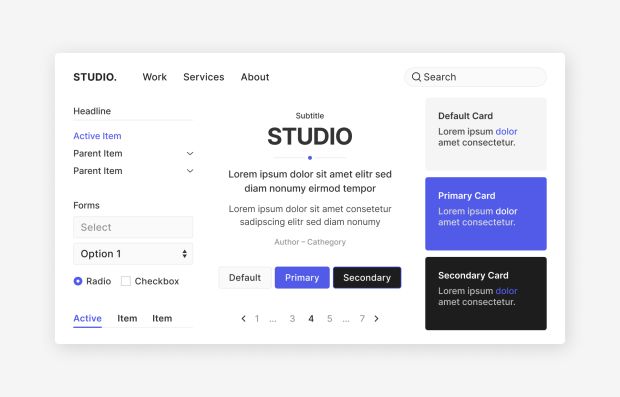Click dolor link in Primary Card

click(507, 212)
